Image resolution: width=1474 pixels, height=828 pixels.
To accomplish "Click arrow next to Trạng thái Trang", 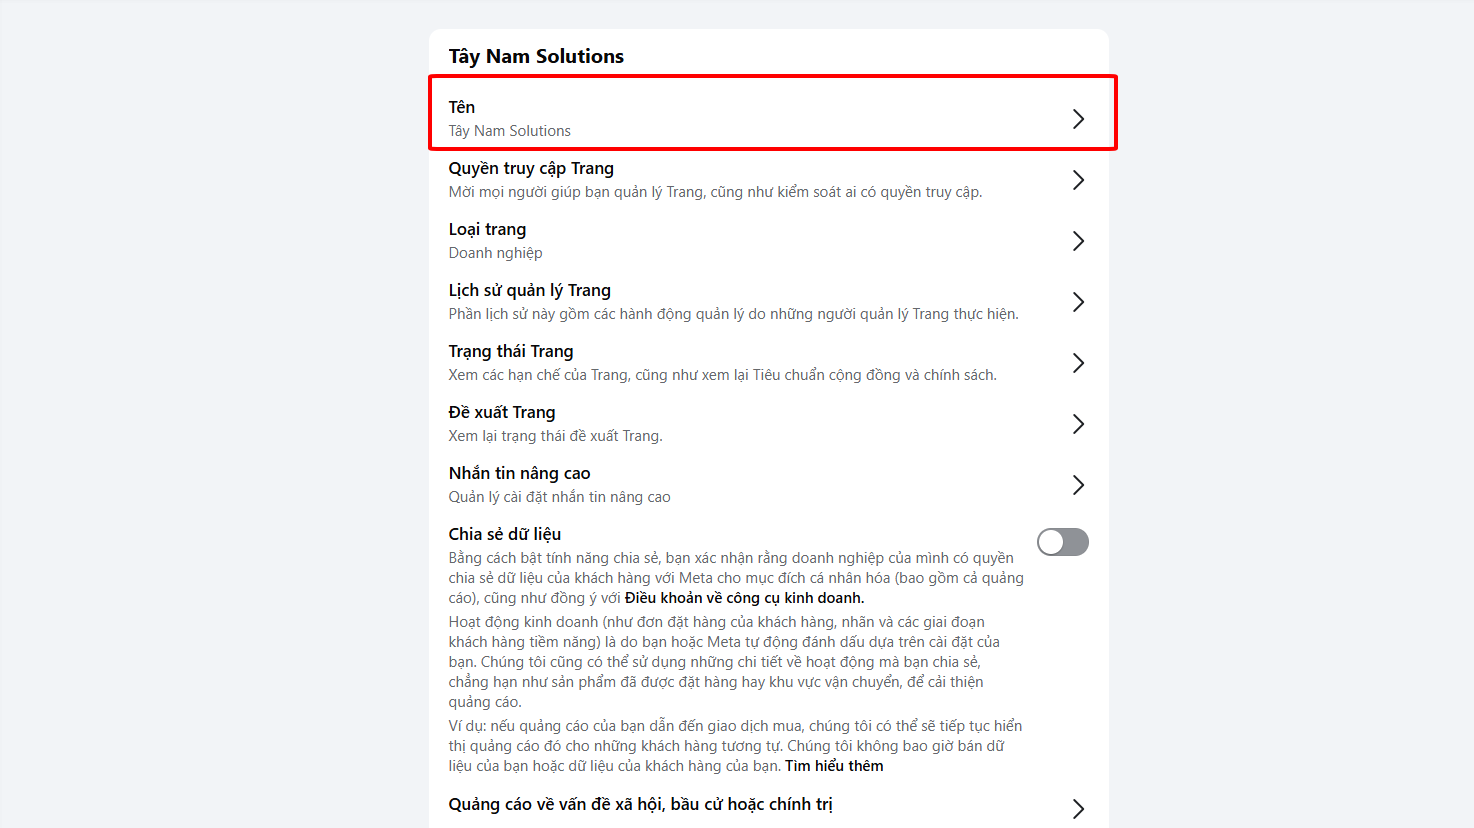I will coord(1078,363).
